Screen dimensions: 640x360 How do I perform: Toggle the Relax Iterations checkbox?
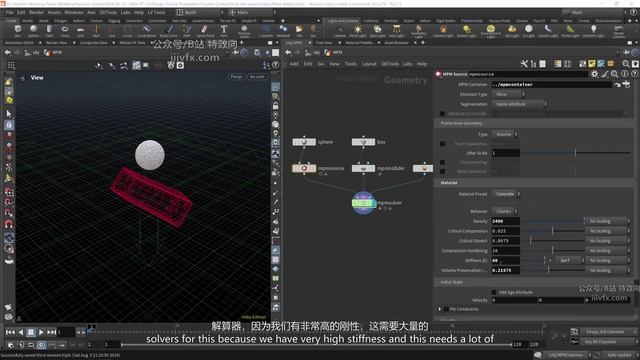pos(442,171)
